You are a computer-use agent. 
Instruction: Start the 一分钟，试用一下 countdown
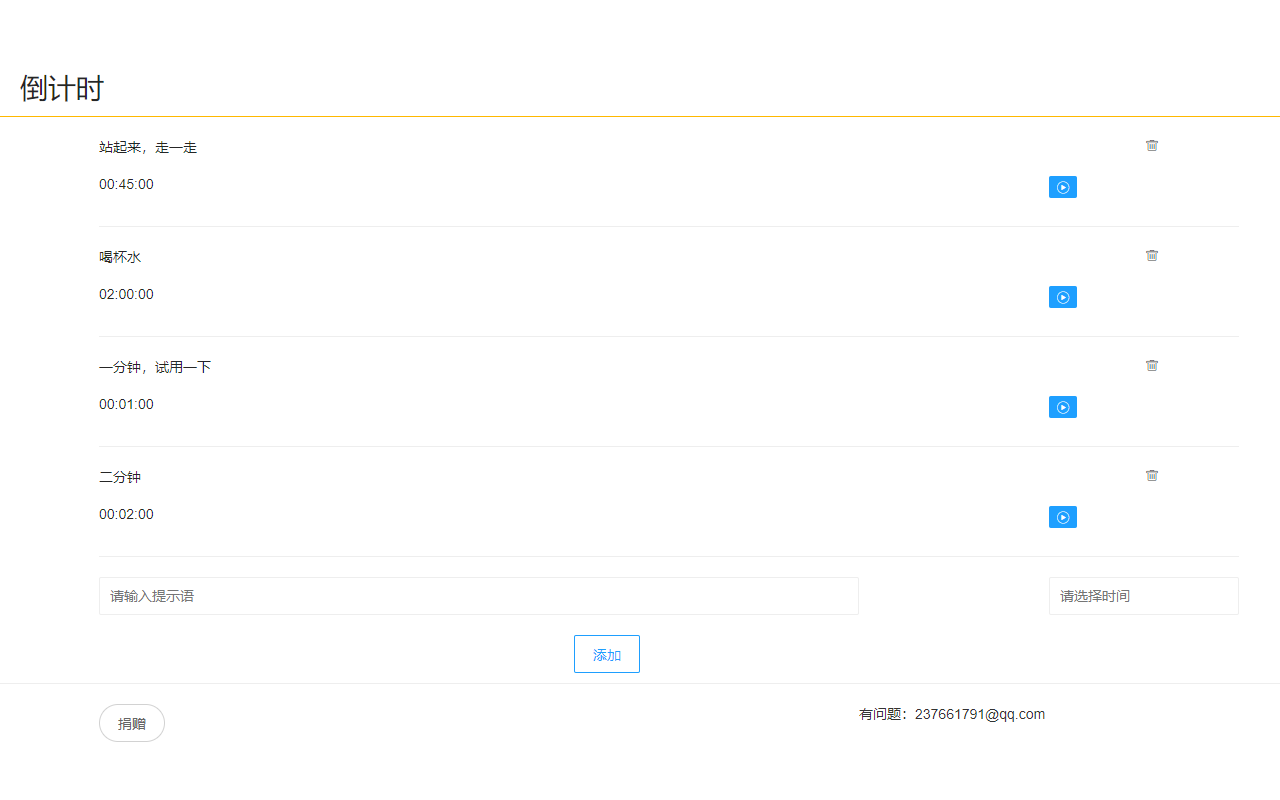click(1063, 407)
